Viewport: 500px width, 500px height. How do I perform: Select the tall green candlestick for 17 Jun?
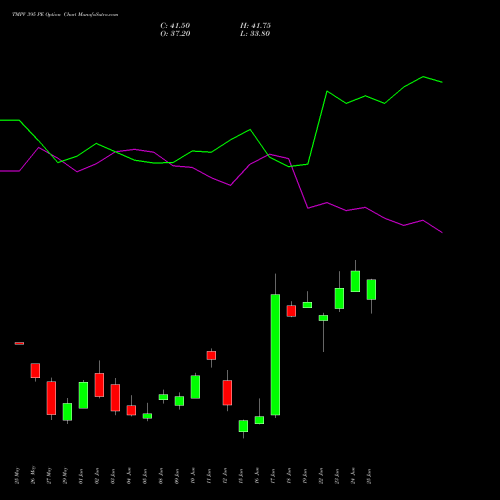[275, 354]
